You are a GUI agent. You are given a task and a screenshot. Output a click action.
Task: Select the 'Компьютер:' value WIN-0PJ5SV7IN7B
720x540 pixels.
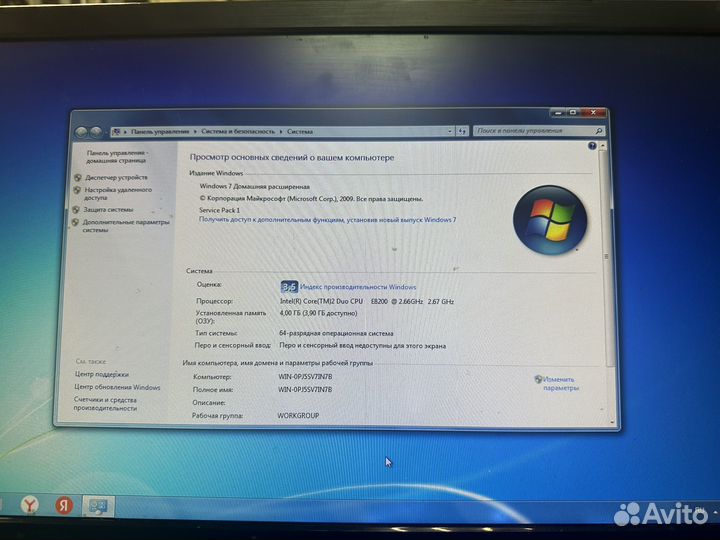click(x=305, y=377)
